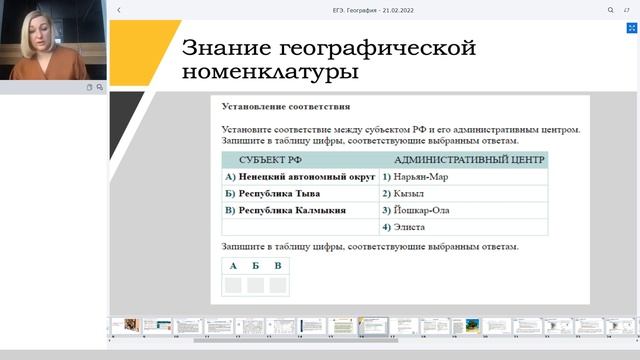The width and height of the screenshot is (640, 360).
Task: Open the slide thumbnail with dark blue vertical bar
Action: [311, 326]
